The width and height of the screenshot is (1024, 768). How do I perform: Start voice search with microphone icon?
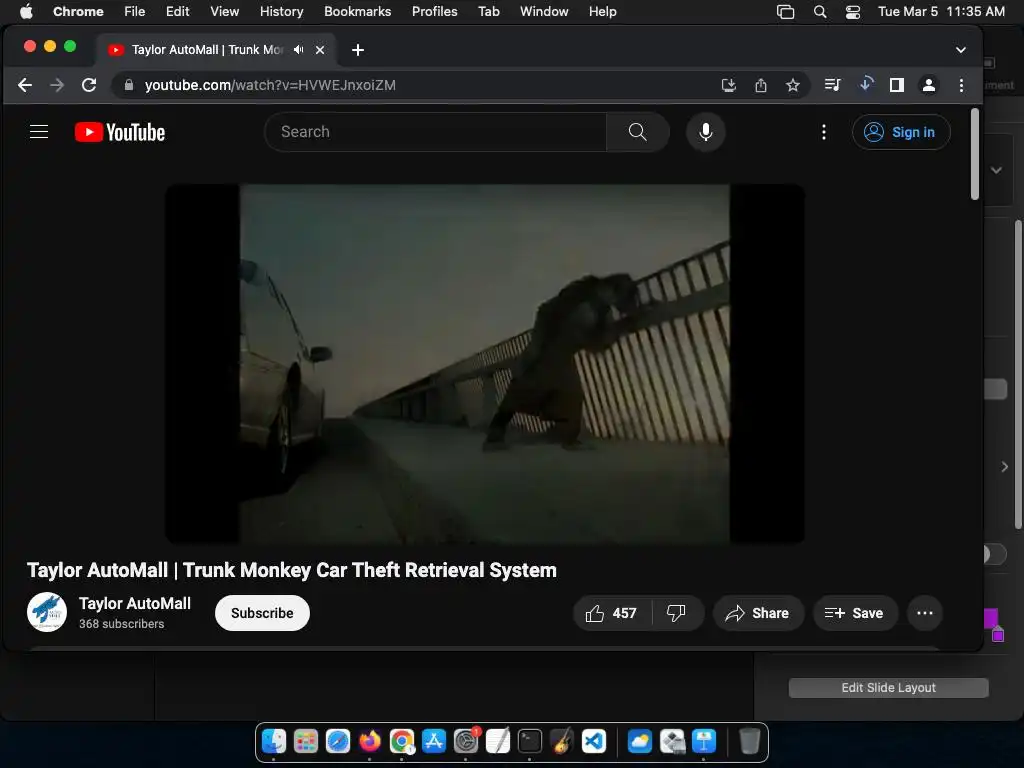point(705,132)
